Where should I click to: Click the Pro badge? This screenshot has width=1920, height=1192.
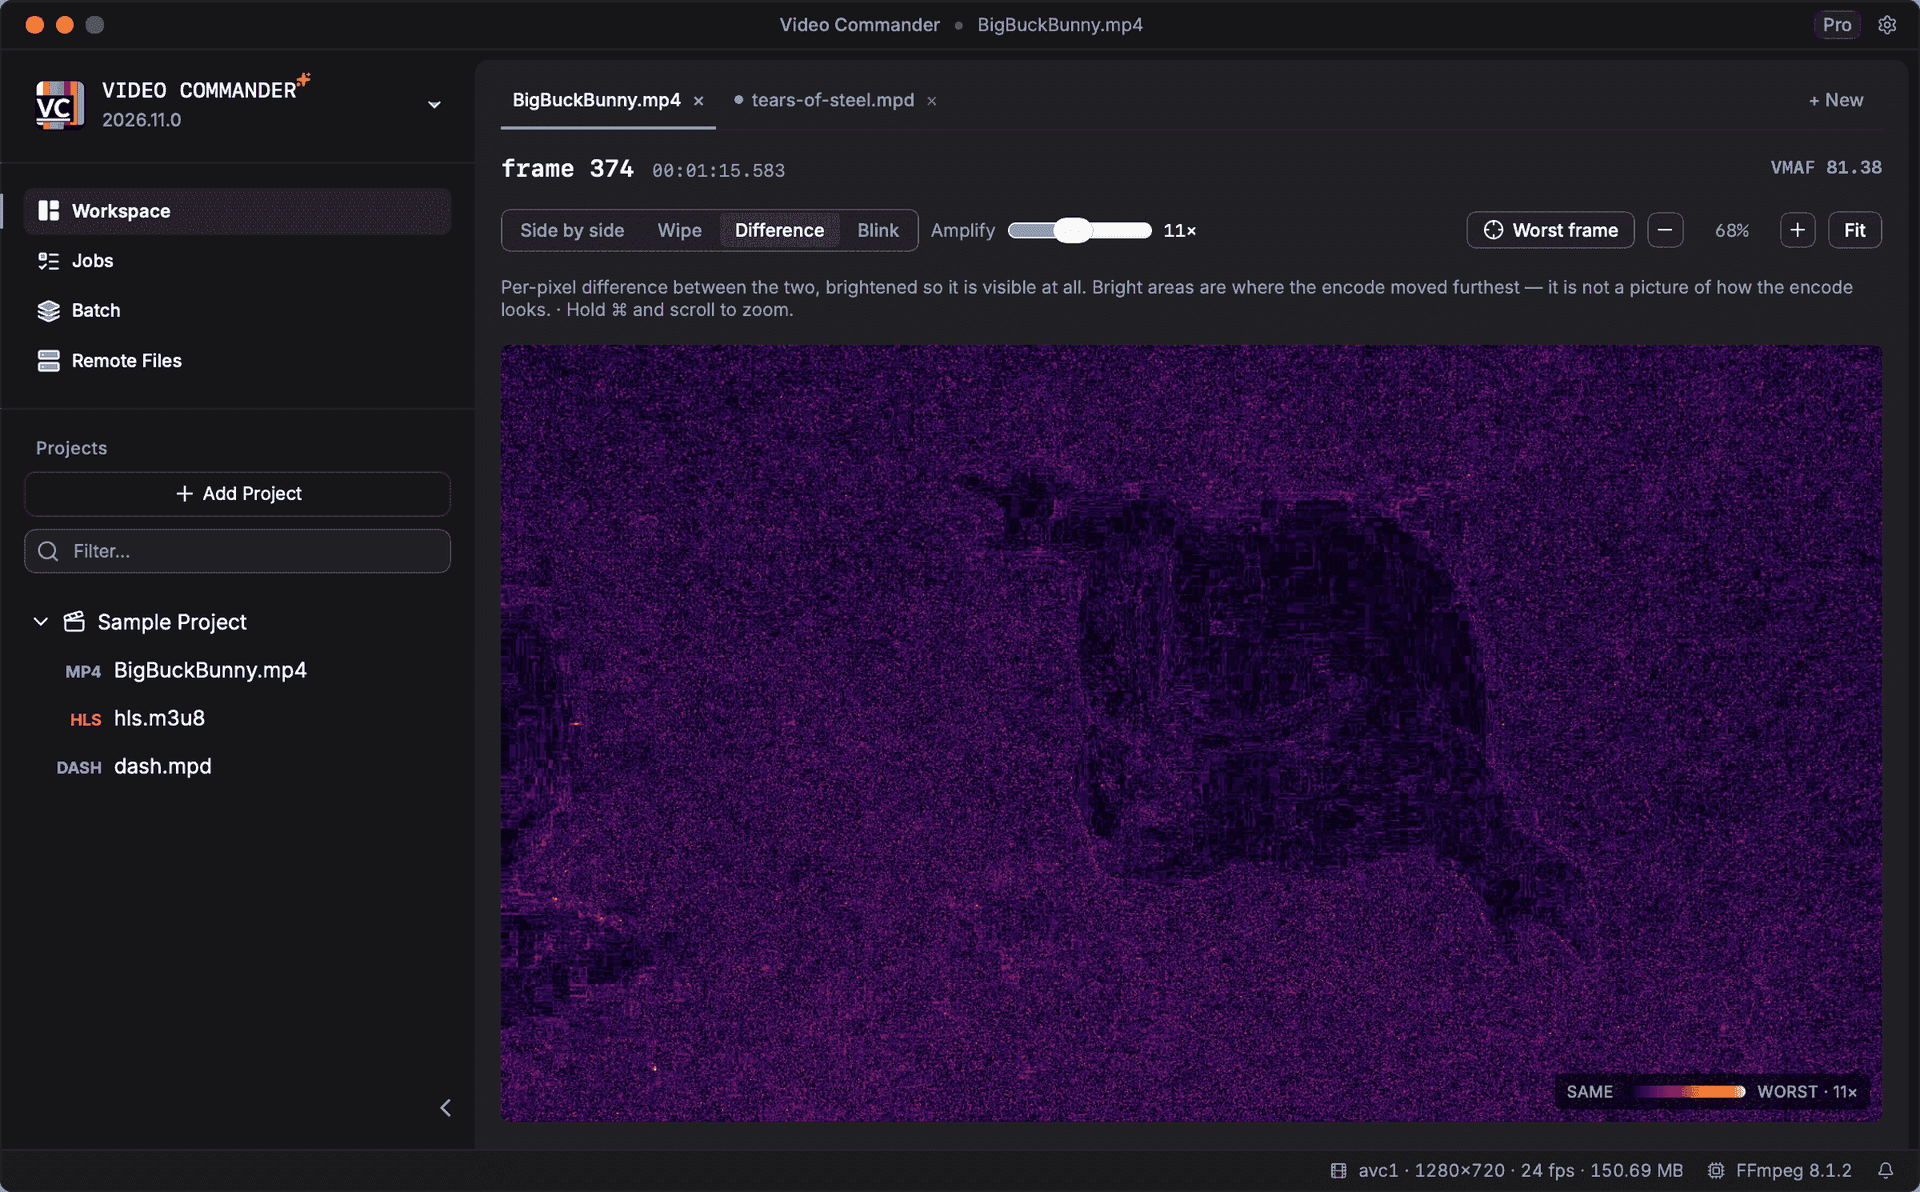(1837, 25)
